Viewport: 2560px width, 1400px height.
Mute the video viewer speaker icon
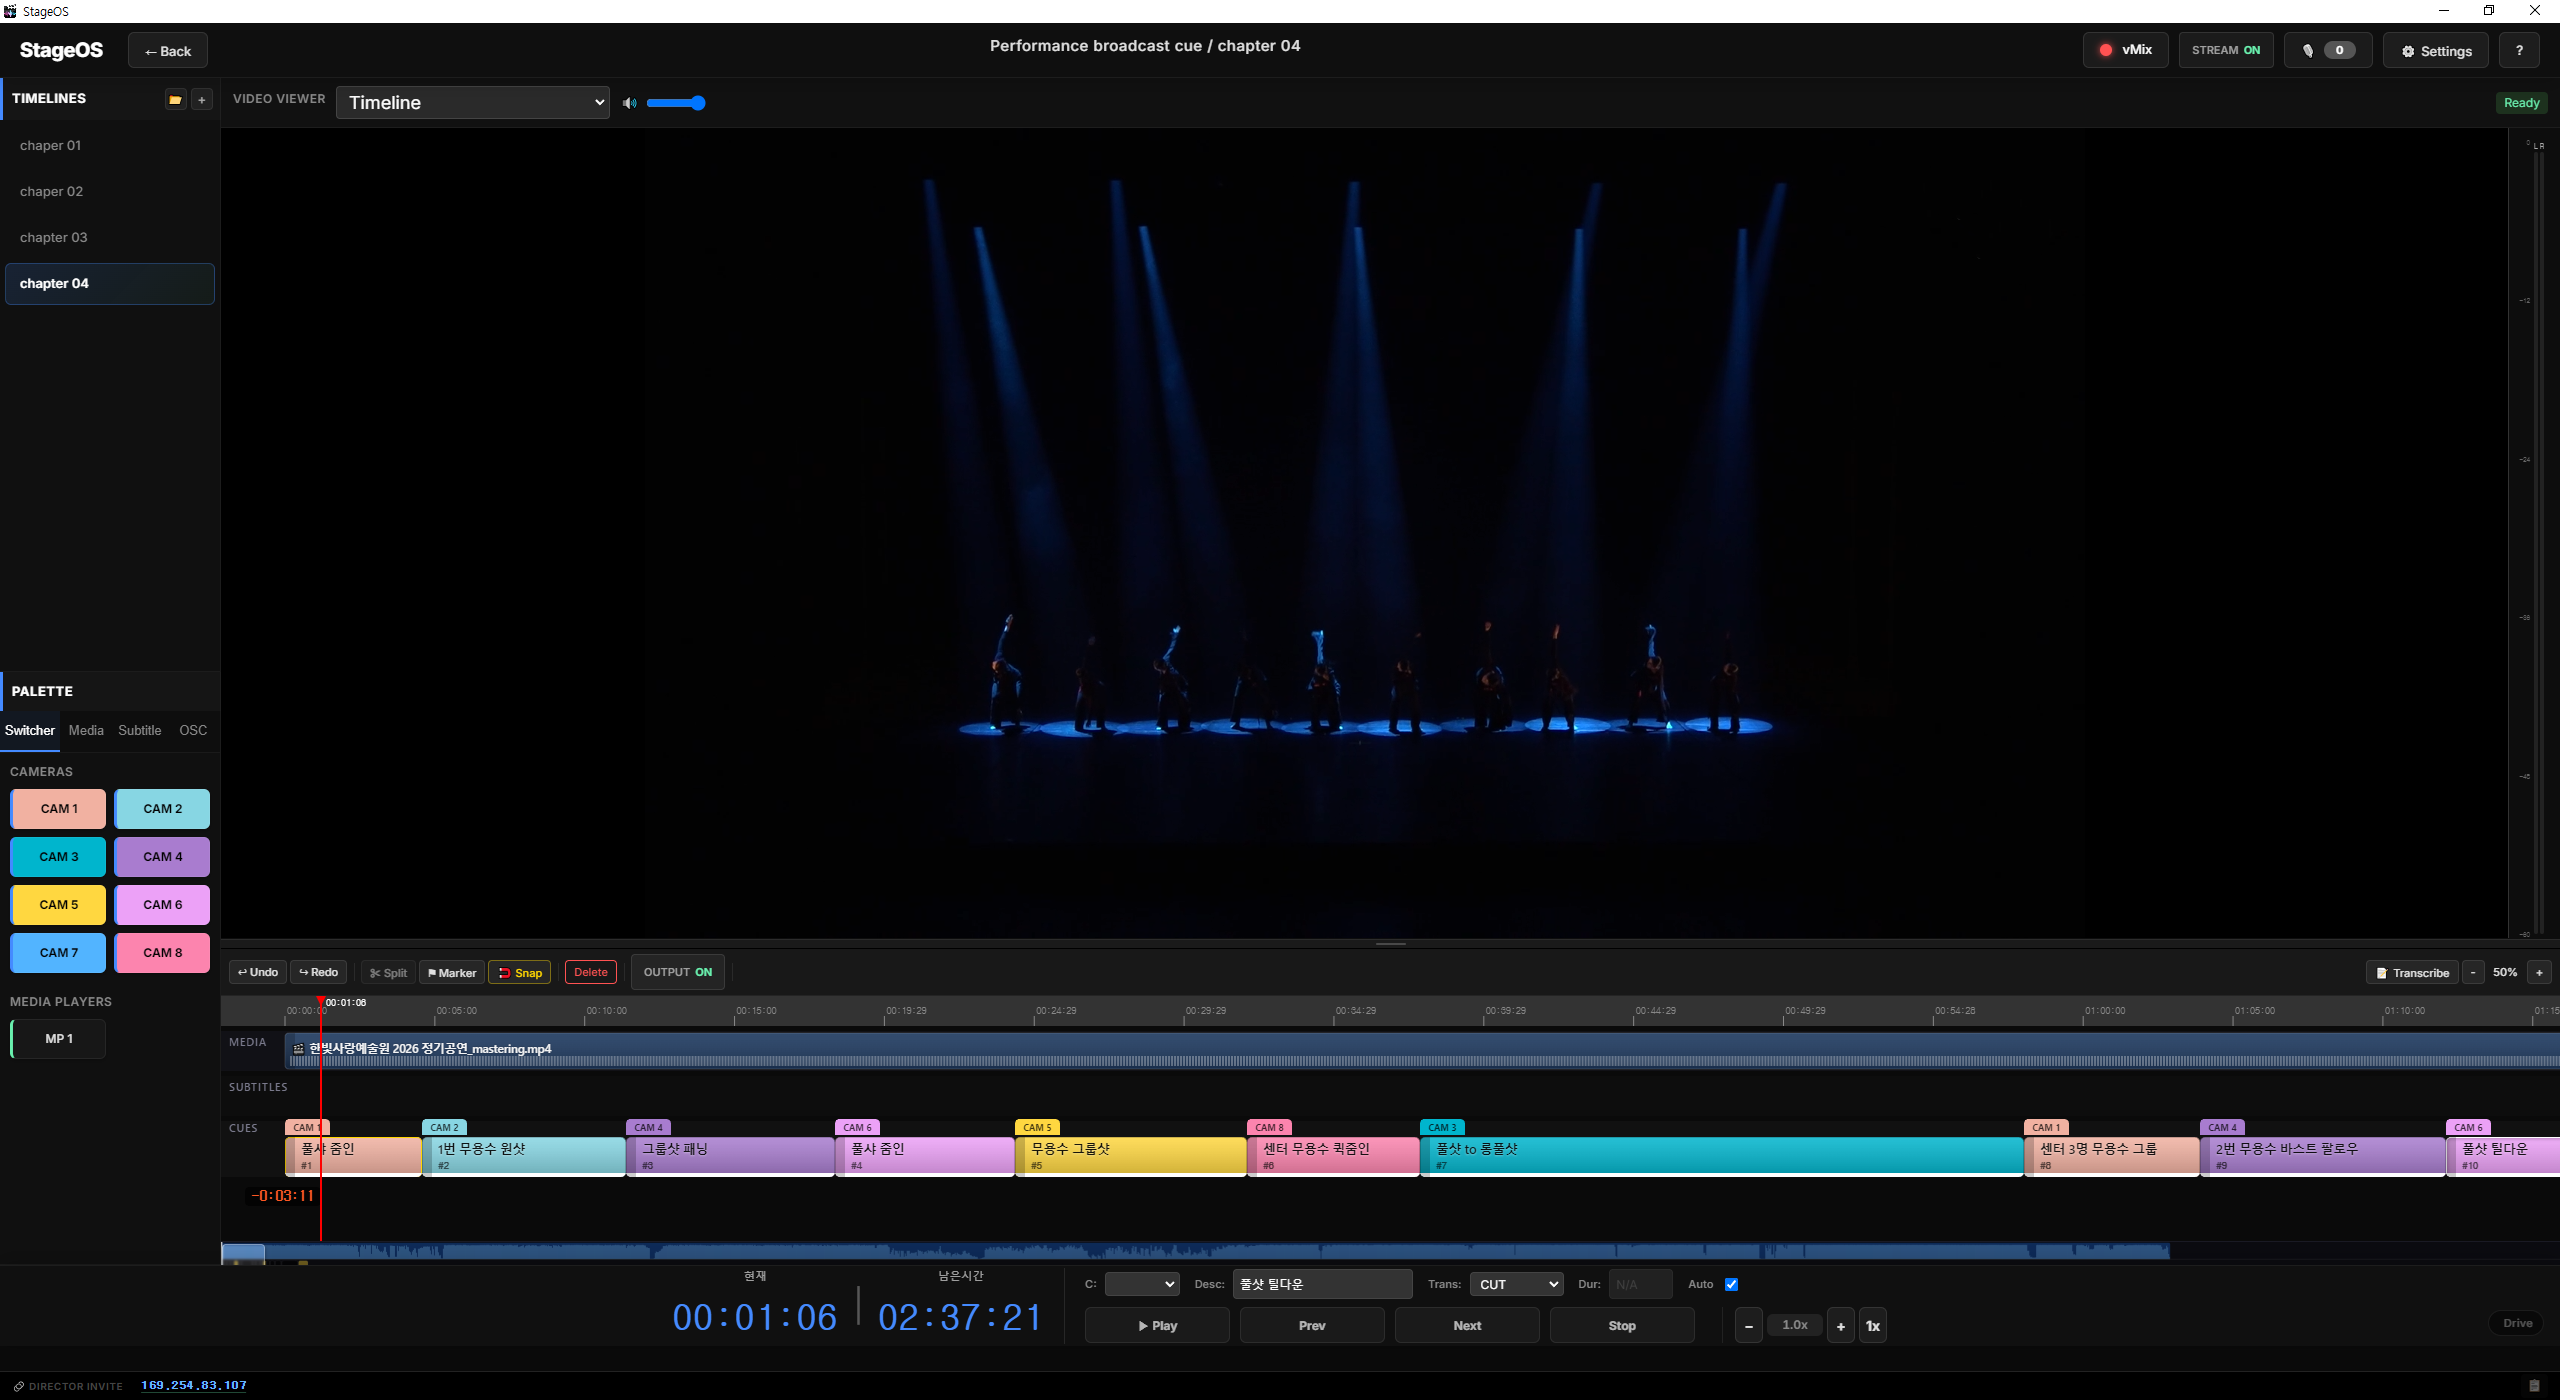coord(629,103)
